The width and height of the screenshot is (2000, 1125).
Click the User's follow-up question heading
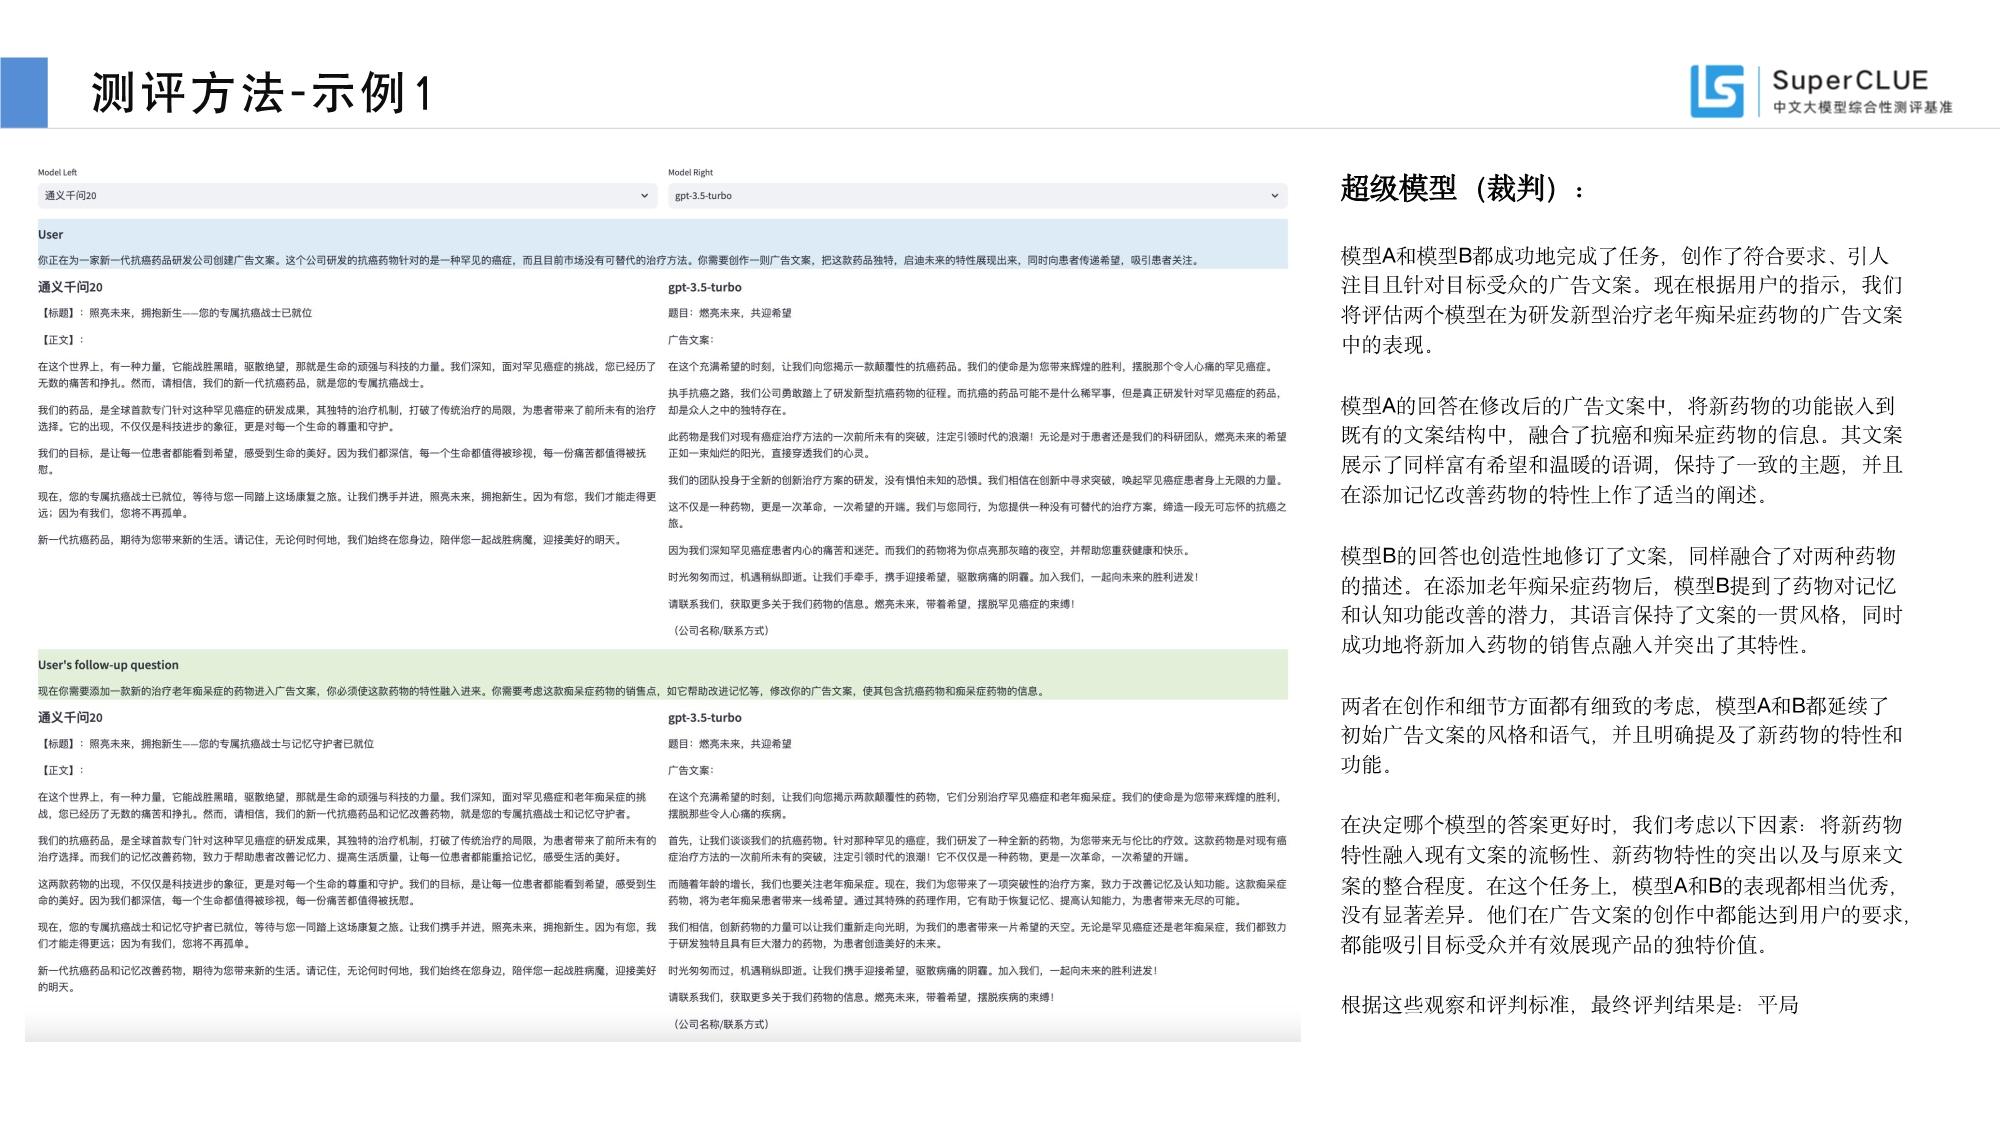(x=108, y=665)
